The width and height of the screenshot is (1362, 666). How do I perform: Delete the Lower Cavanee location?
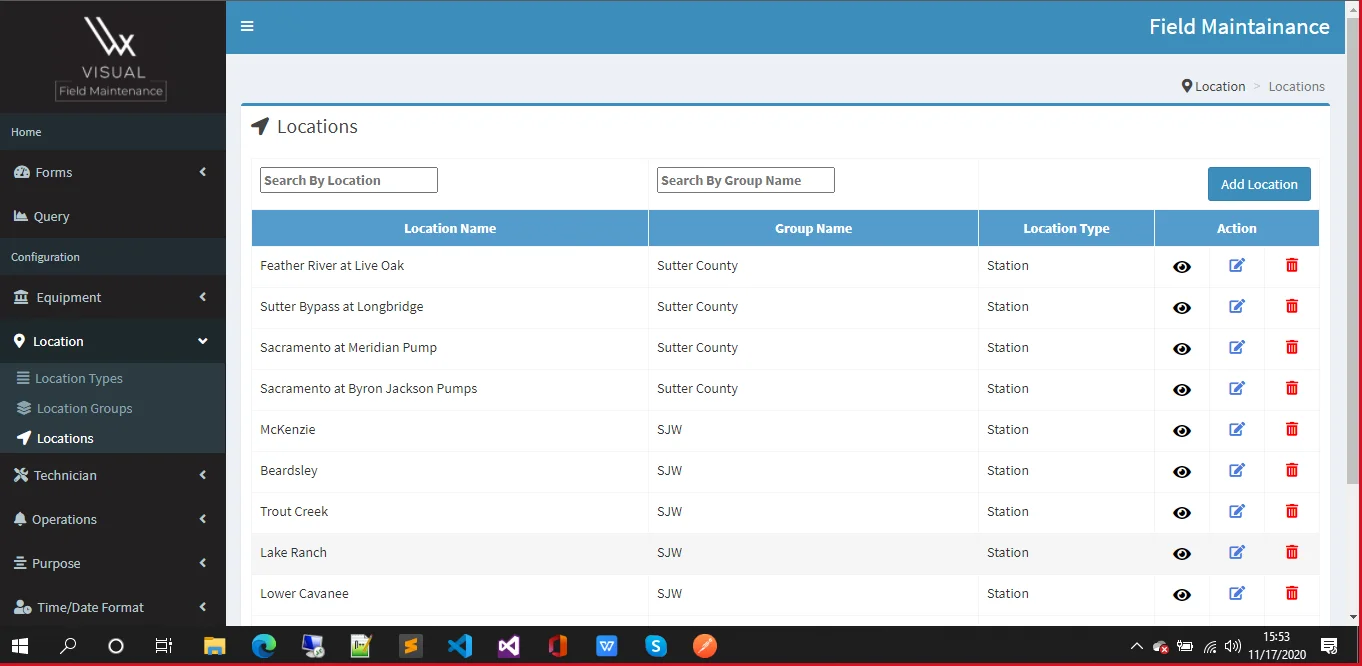pos(1292,593)
